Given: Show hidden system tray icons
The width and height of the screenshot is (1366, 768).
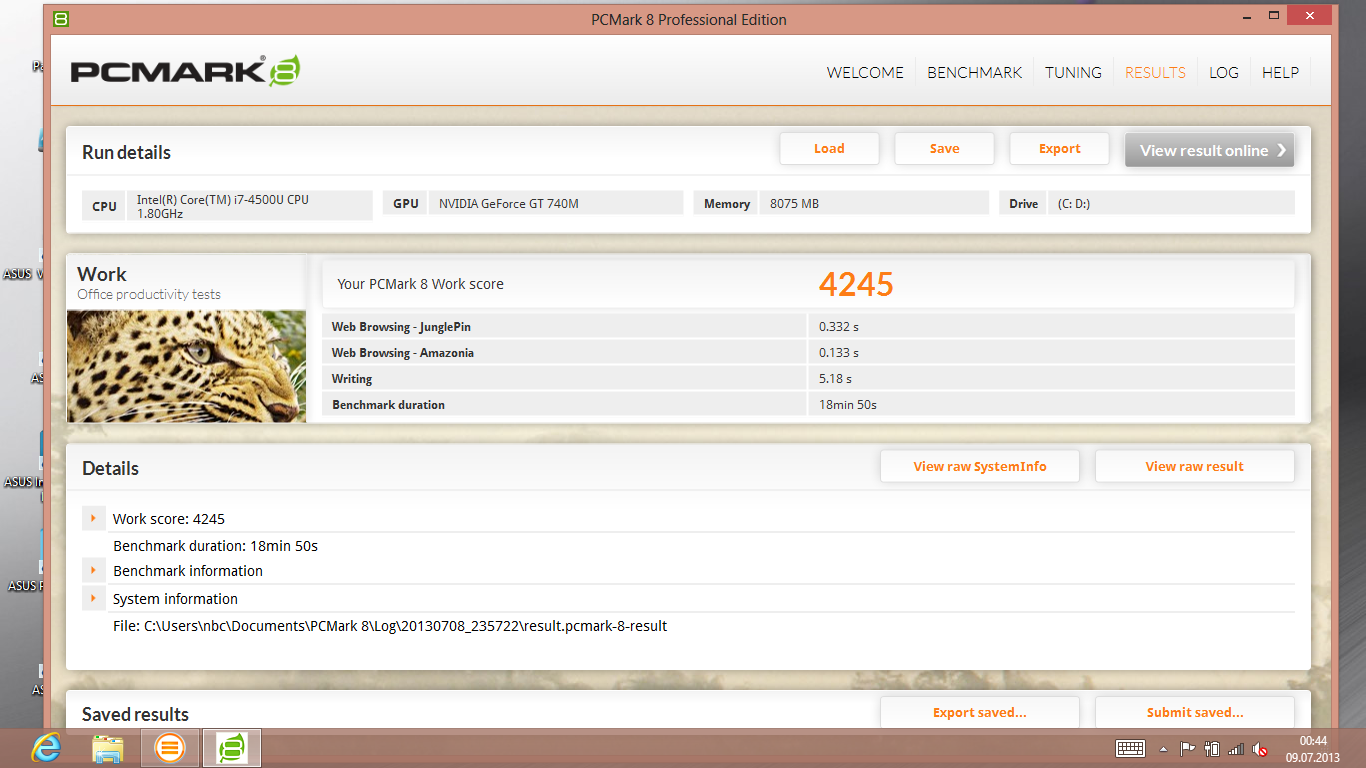Looking at the screenshot, I should click(x=1163, y=748).
